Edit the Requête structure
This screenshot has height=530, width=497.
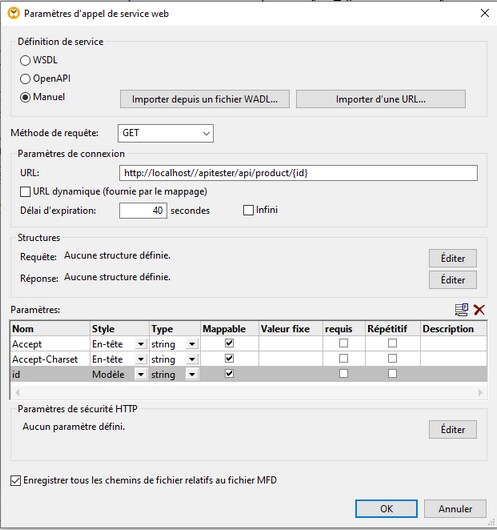[453, 258]
